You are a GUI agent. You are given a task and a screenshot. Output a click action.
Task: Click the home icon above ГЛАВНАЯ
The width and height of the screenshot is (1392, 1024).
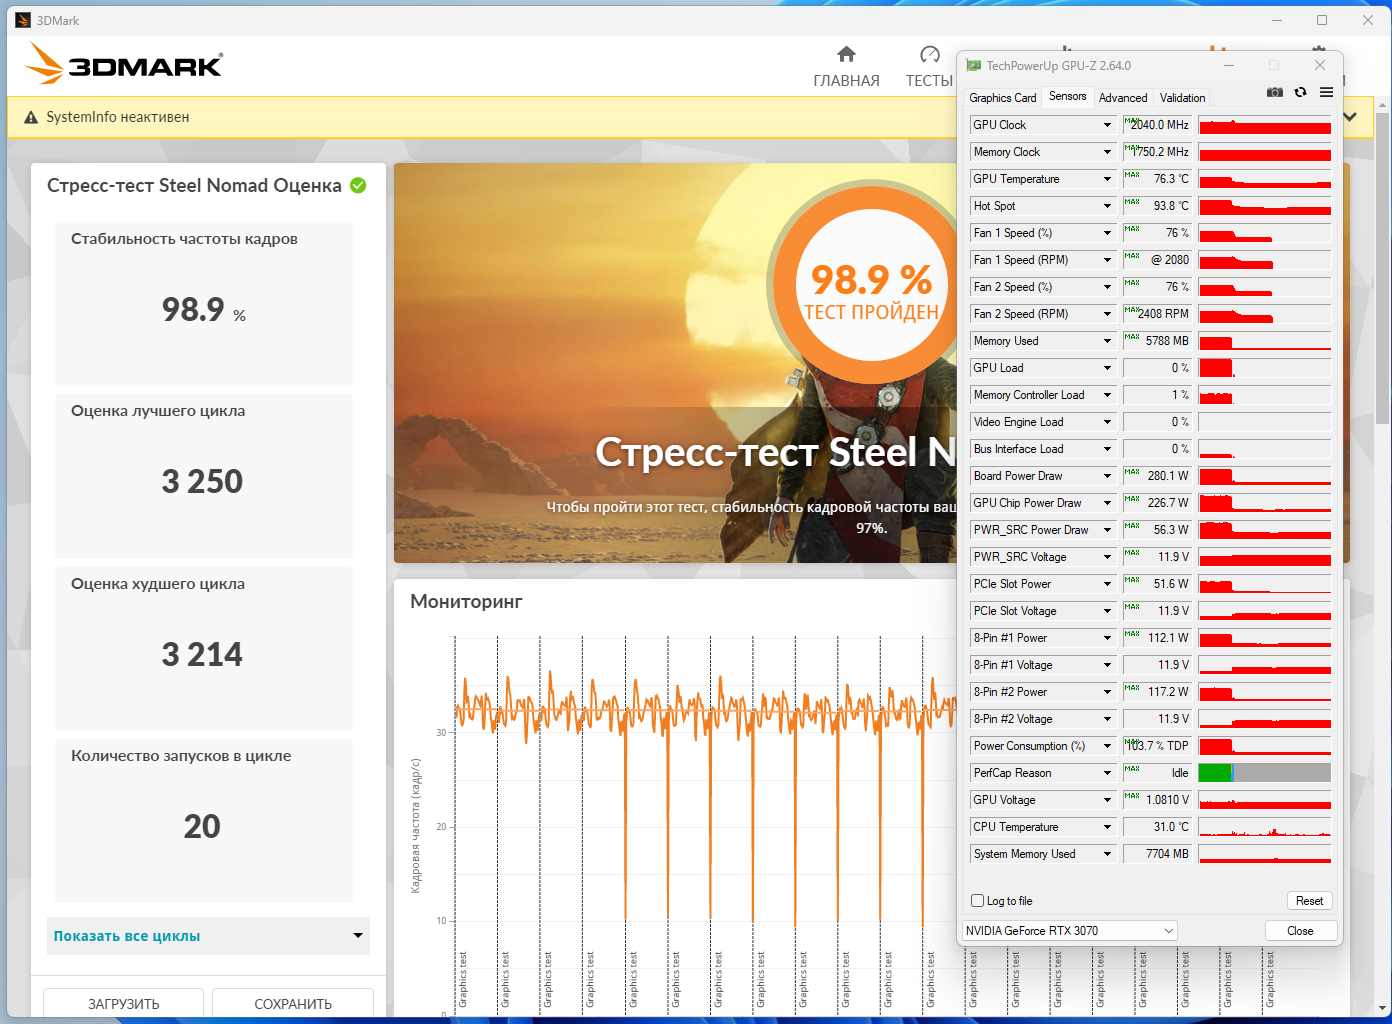846,54
